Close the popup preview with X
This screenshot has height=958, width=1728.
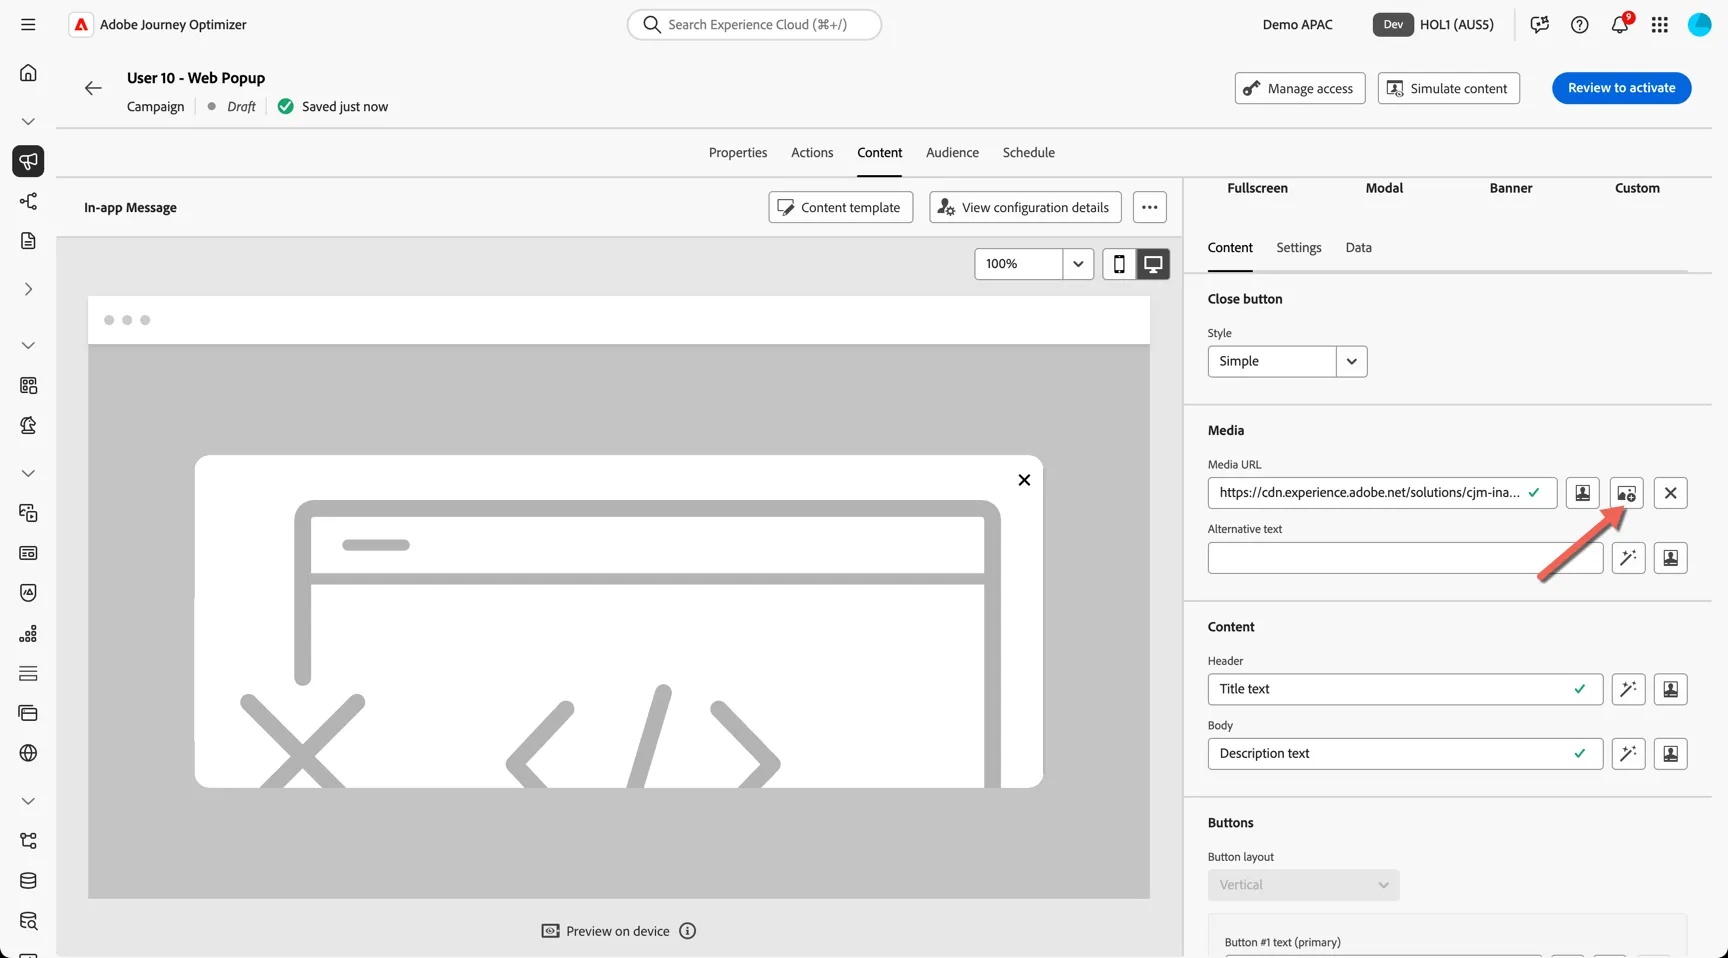[x=1024, y=480]
